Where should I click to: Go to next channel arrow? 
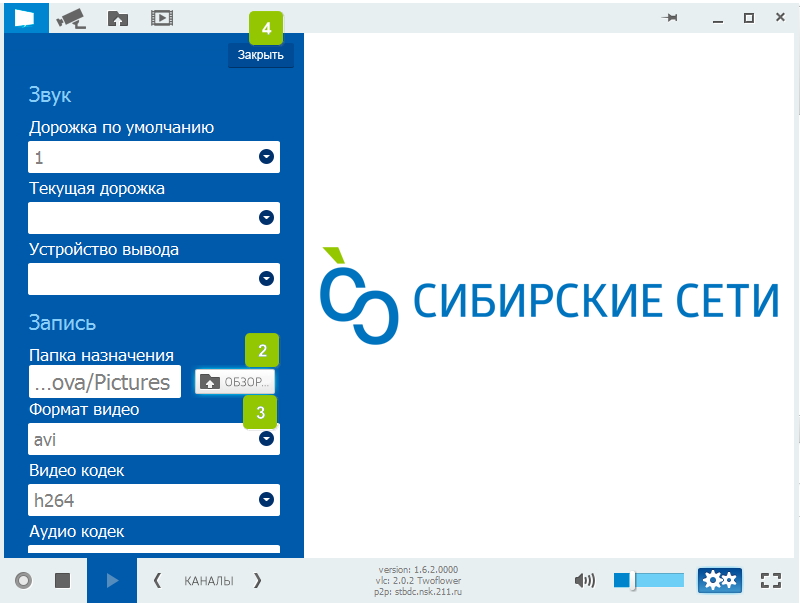(257, 581)
